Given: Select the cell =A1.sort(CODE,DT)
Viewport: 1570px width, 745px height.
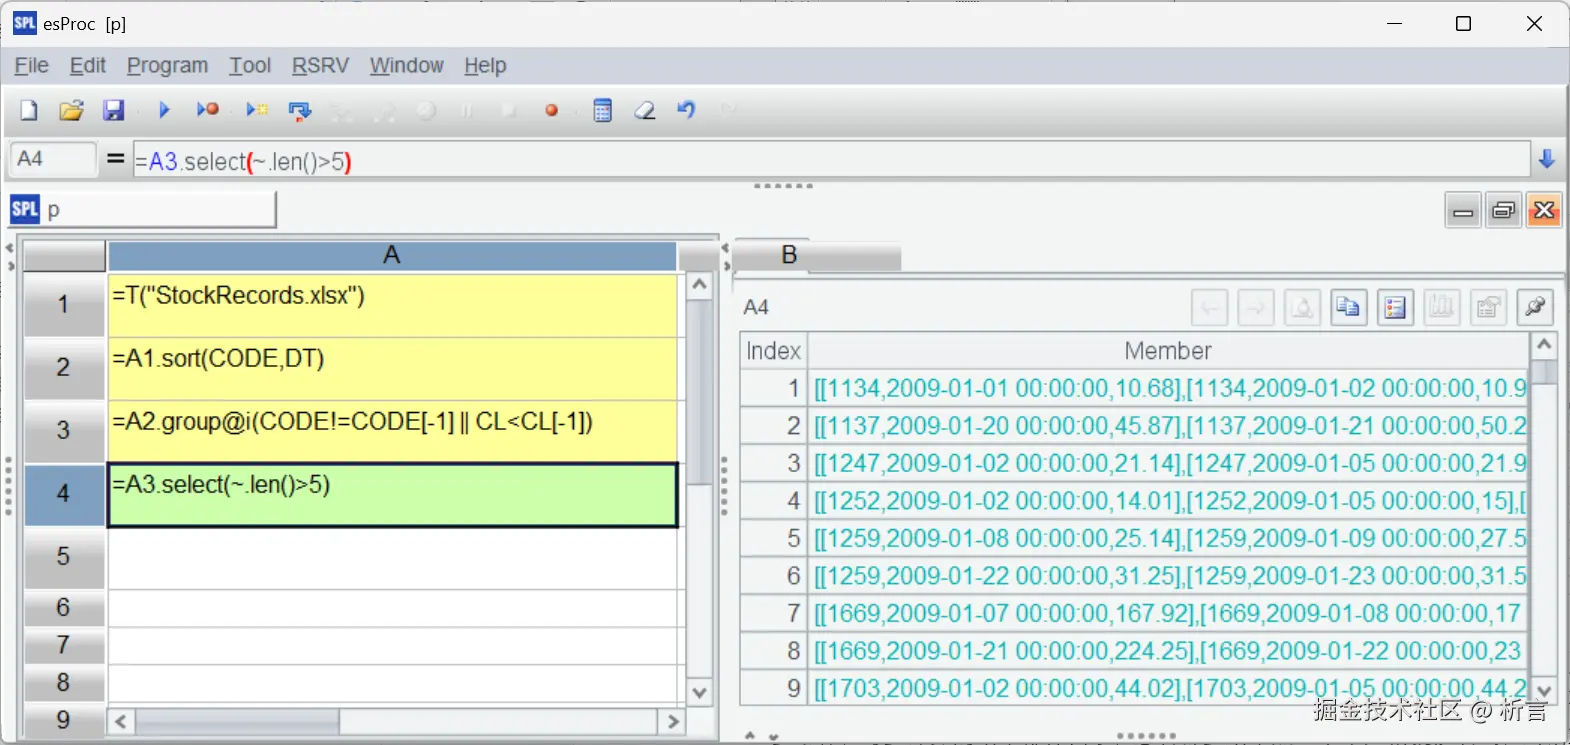Looking at the screenshot, I should tap(392, 368).
